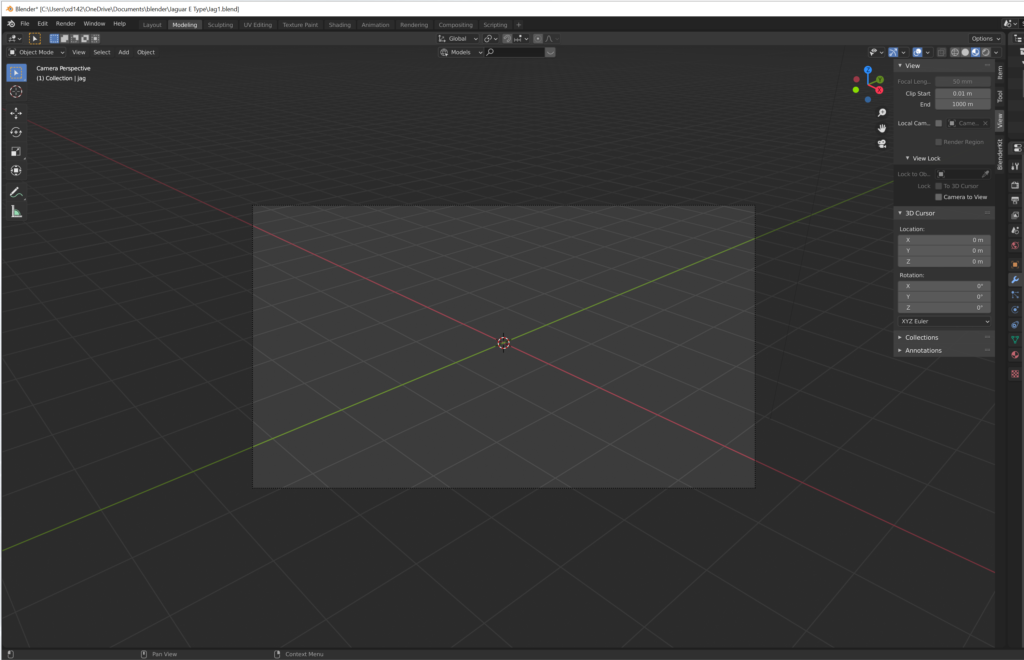Choose the Scale tool
The width and height of the screenshot is (1024, 660).
coord(16,152)
